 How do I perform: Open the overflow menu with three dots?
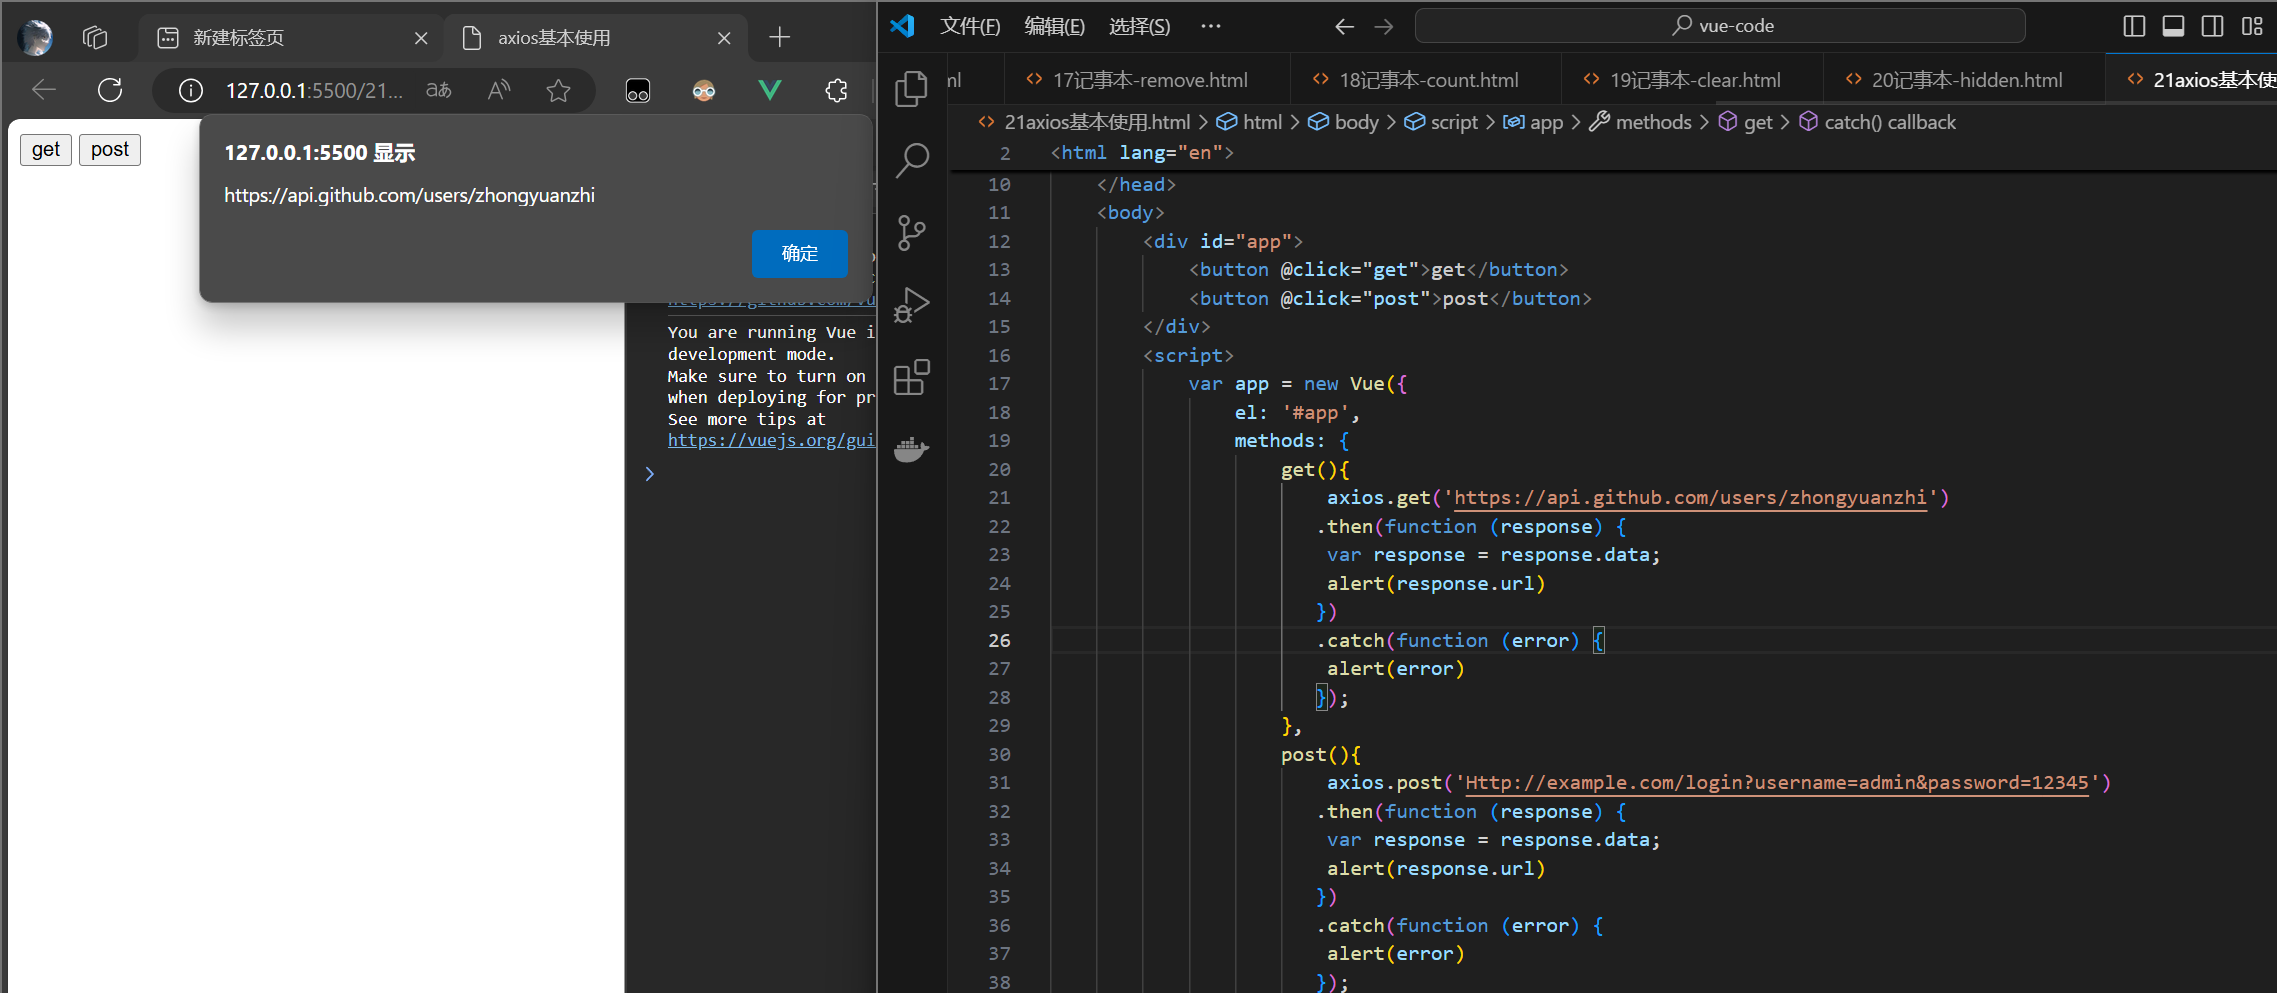pyautogui.click(x=1211, y=26)
